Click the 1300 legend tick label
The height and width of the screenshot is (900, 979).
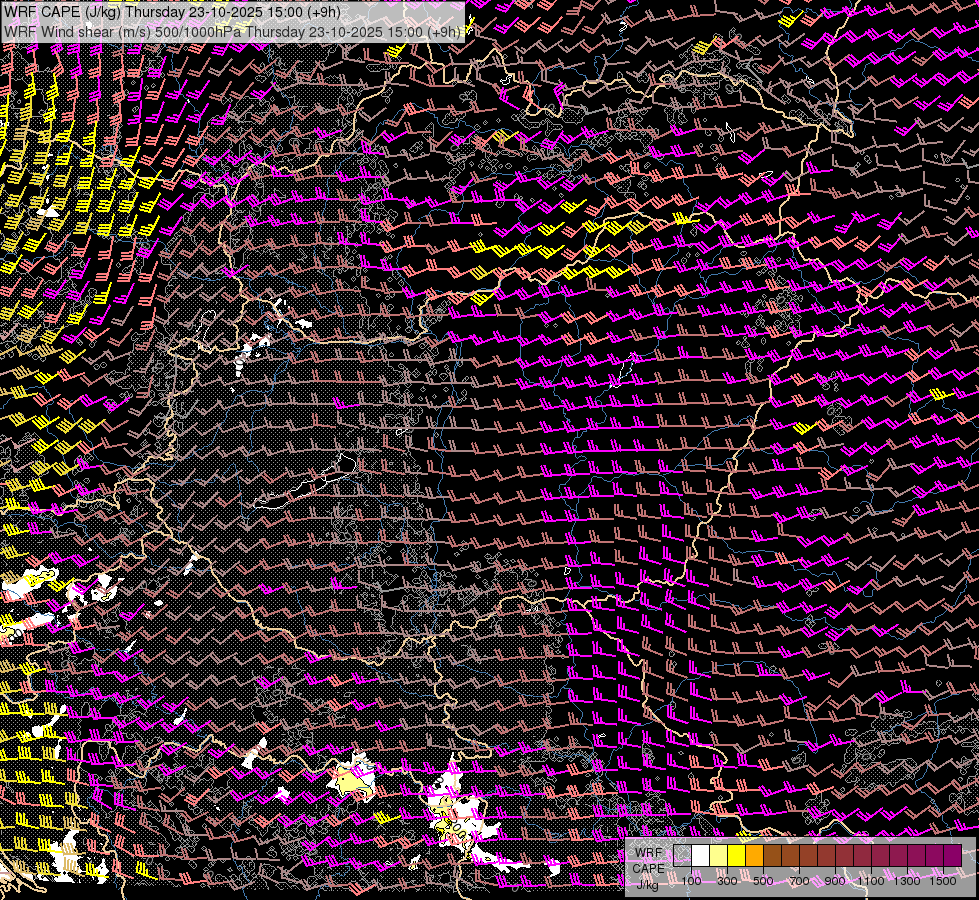click(907, 881)
